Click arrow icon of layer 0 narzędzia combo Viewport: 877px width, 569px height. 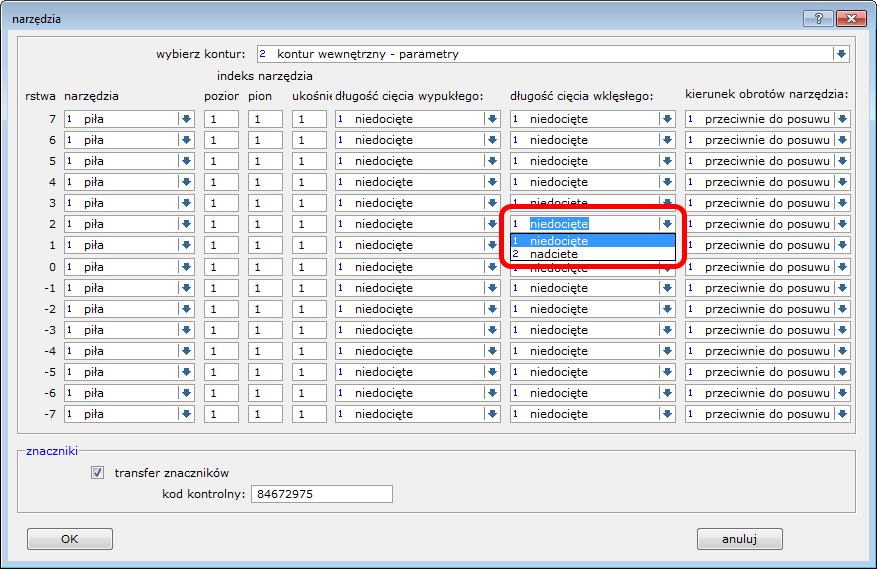point(186,267)
